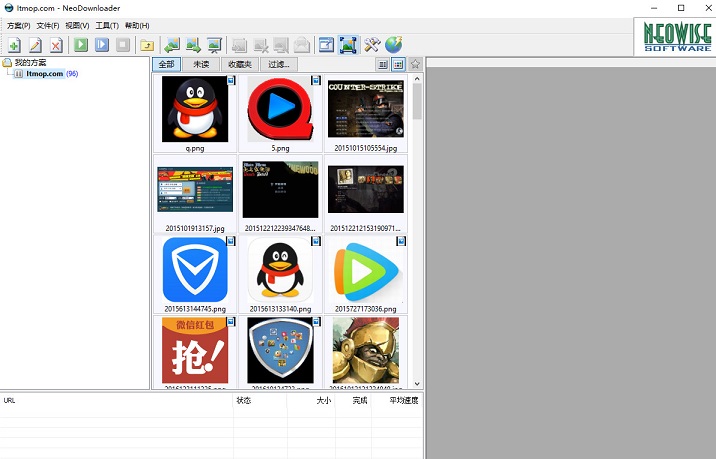This screenshot has height=459, width=716.
Task: Click the blue window layout icon
Action: pos(326,45)
